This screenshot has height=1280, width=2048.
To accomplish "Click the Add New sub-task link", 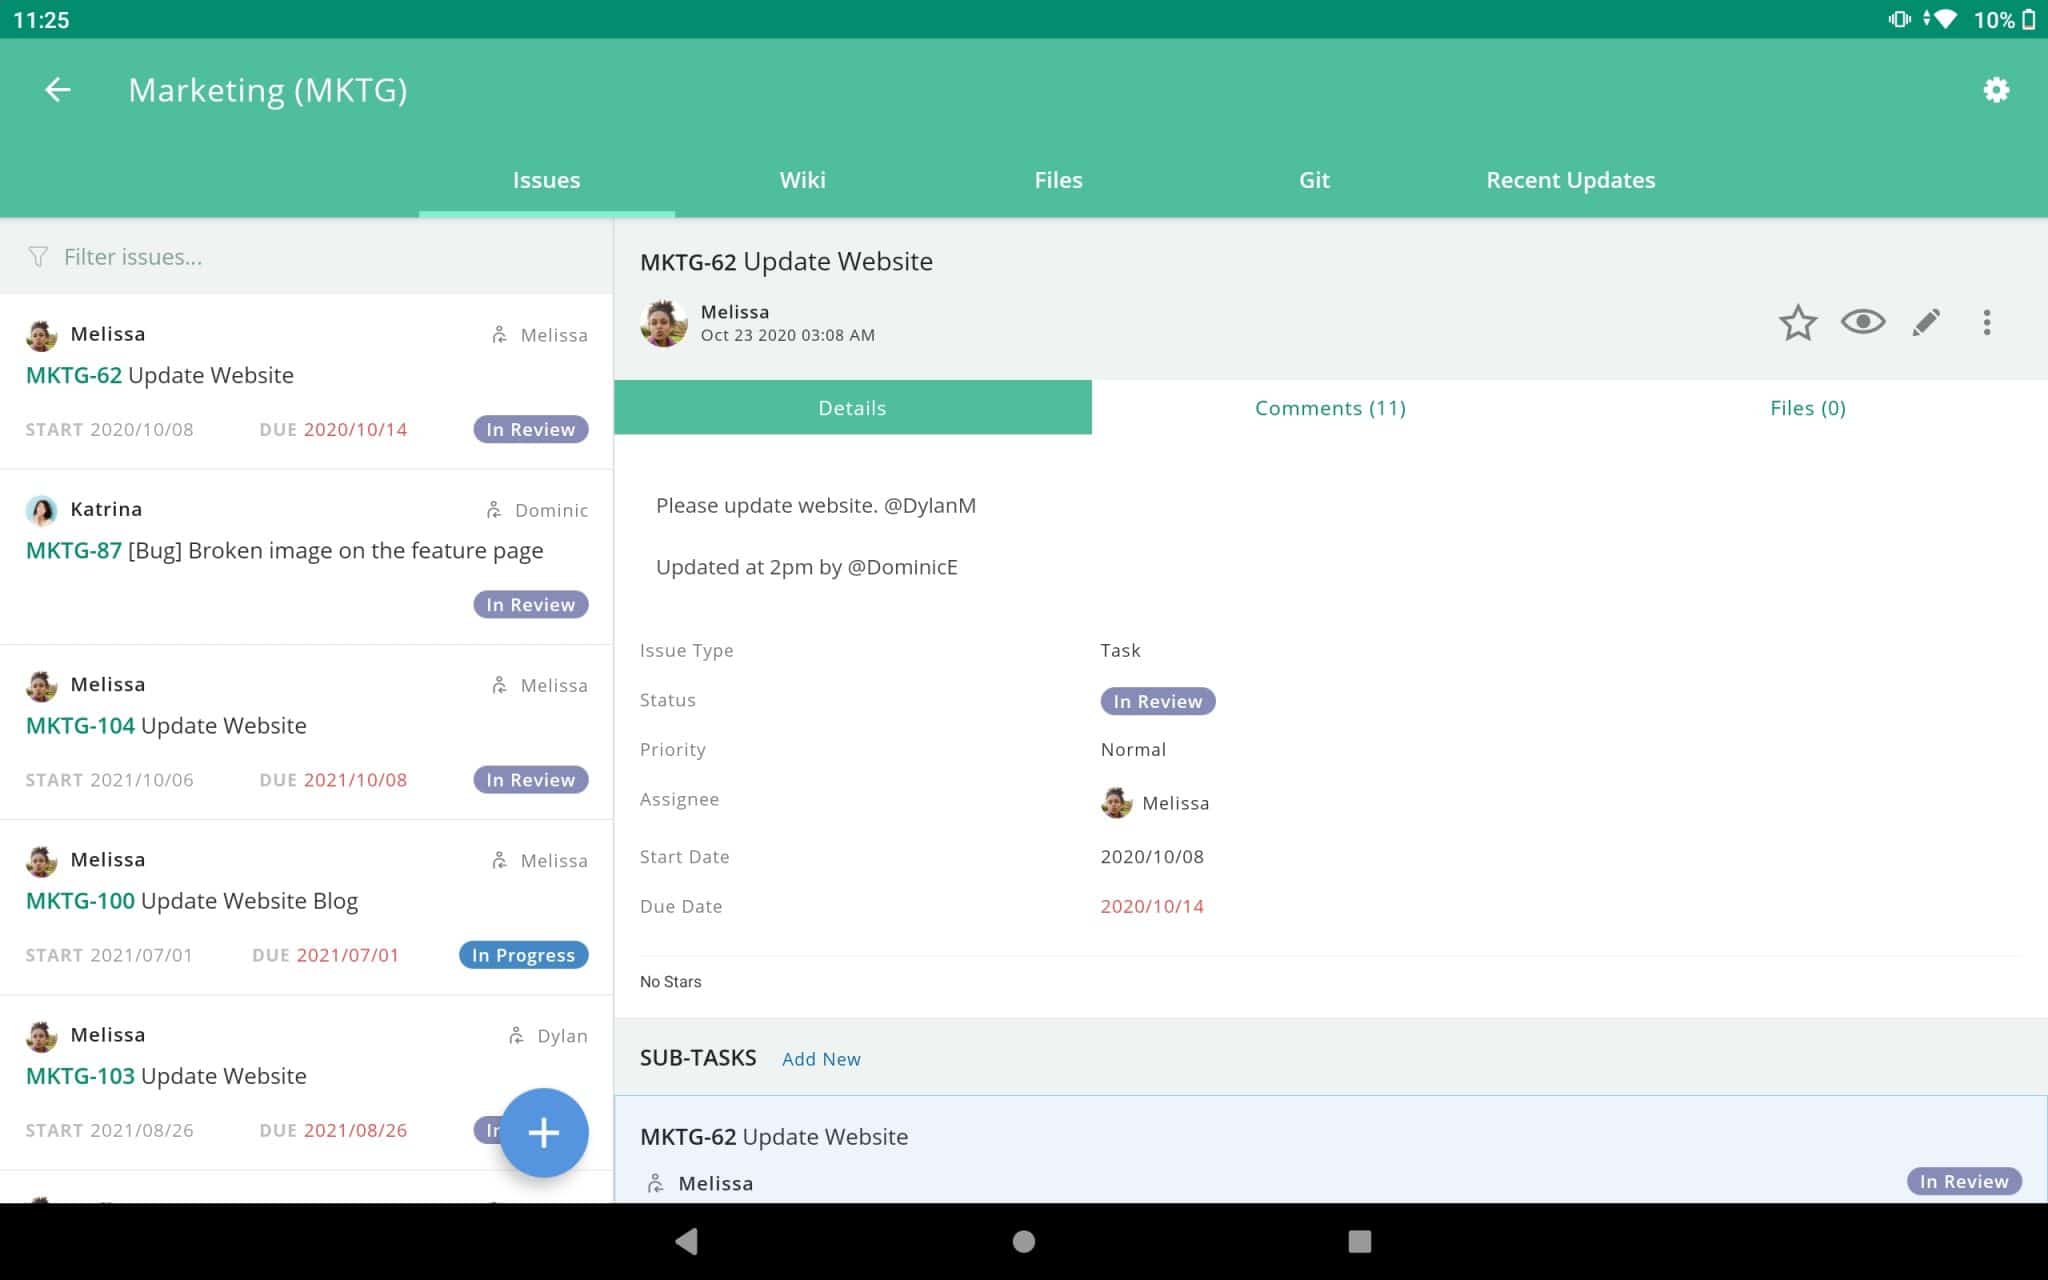I will click(821, 1058).
